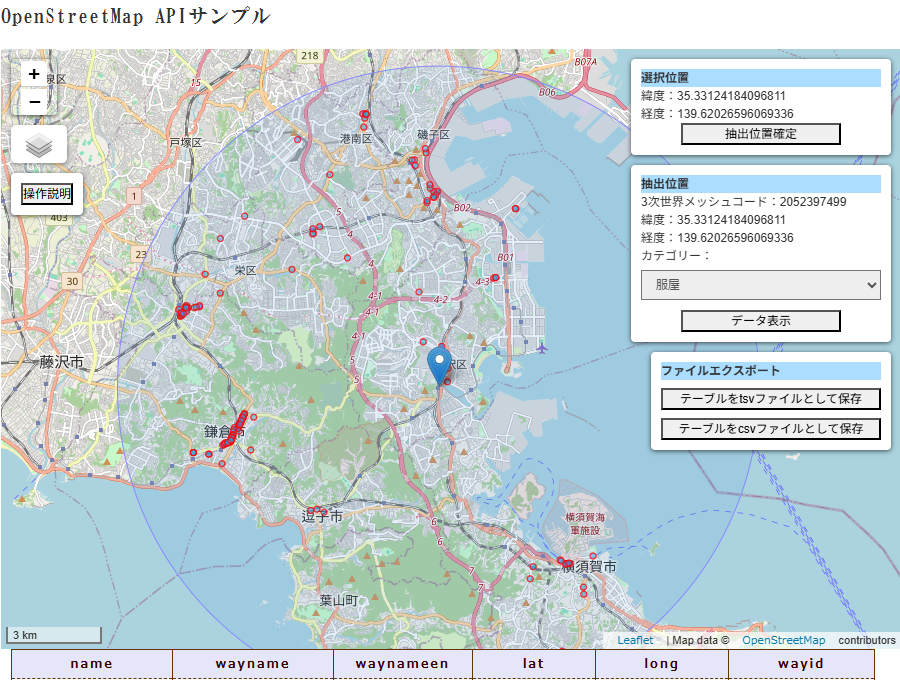Click the 磯子区 map label

point(433,135)
